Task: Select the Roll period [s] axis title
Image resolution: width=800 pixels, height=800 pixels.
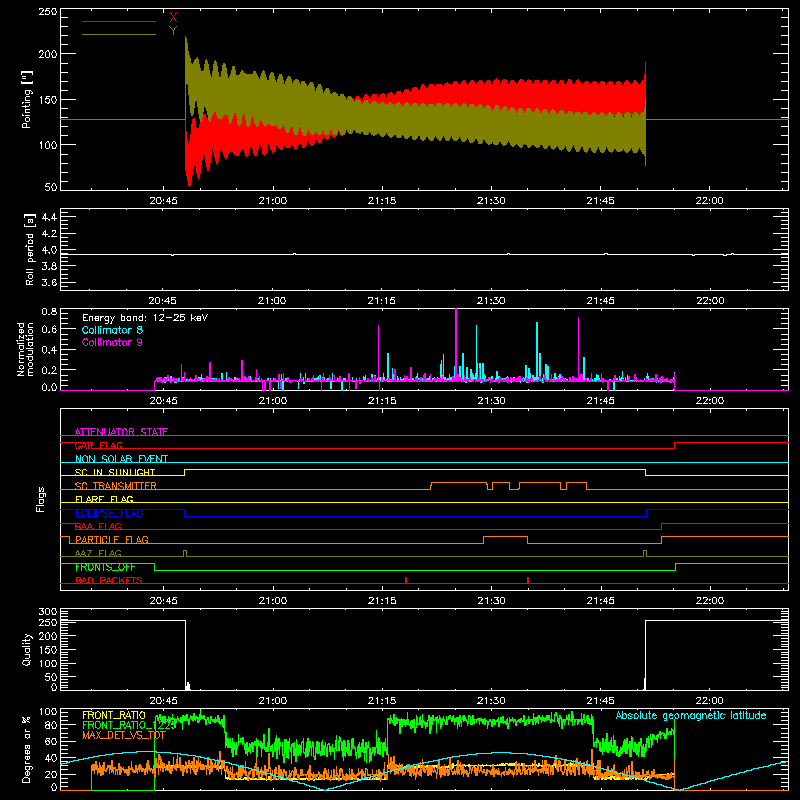Action: [30, 249]
